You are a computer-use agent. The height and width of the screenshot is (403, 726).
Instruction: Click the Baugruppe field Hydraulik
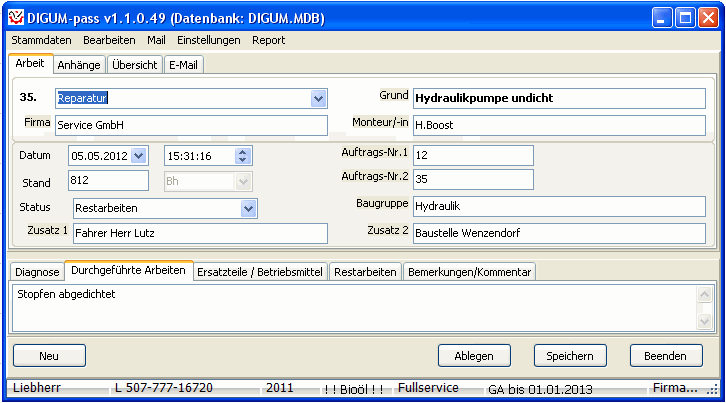559,206
